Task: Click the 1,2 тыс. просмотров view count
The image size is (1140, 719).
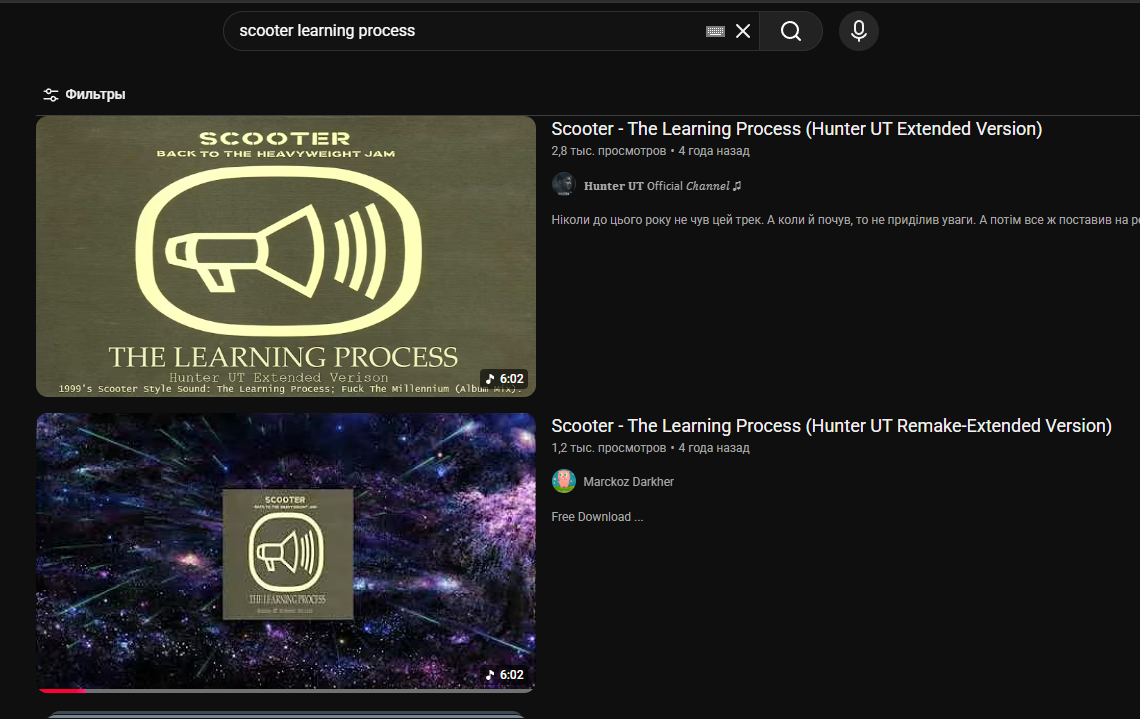Action: [x=609, y=448]
